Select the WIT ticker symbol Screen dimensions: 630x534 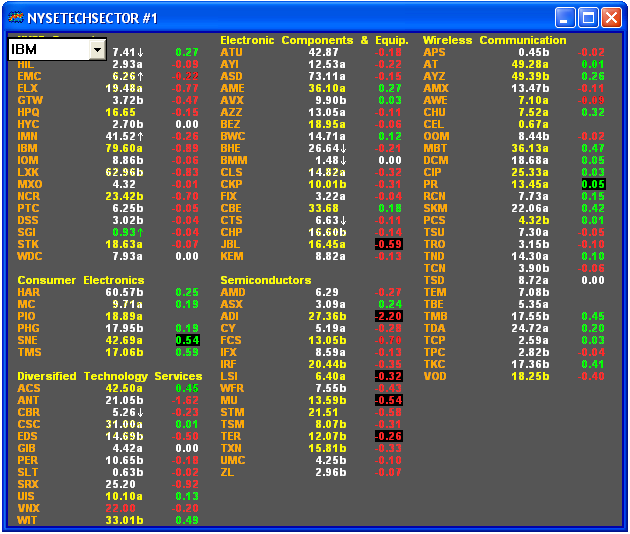(x=27, y=520)
